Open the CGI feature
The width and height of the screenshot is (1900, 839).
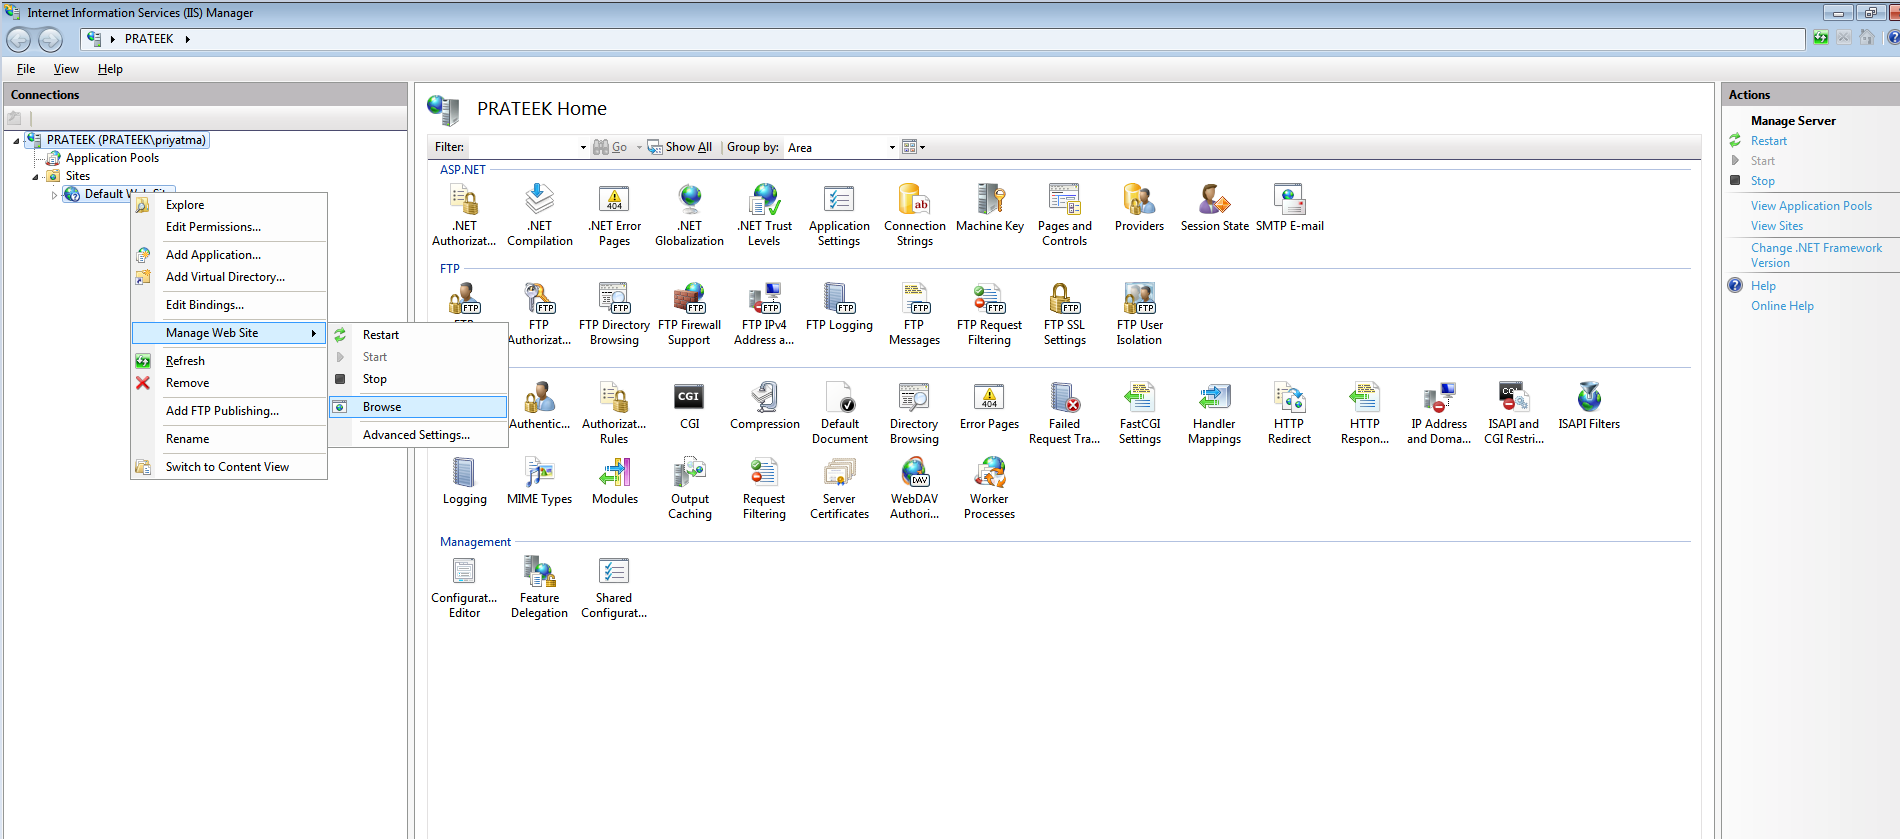pyautogui.click(x=689, y=406)
